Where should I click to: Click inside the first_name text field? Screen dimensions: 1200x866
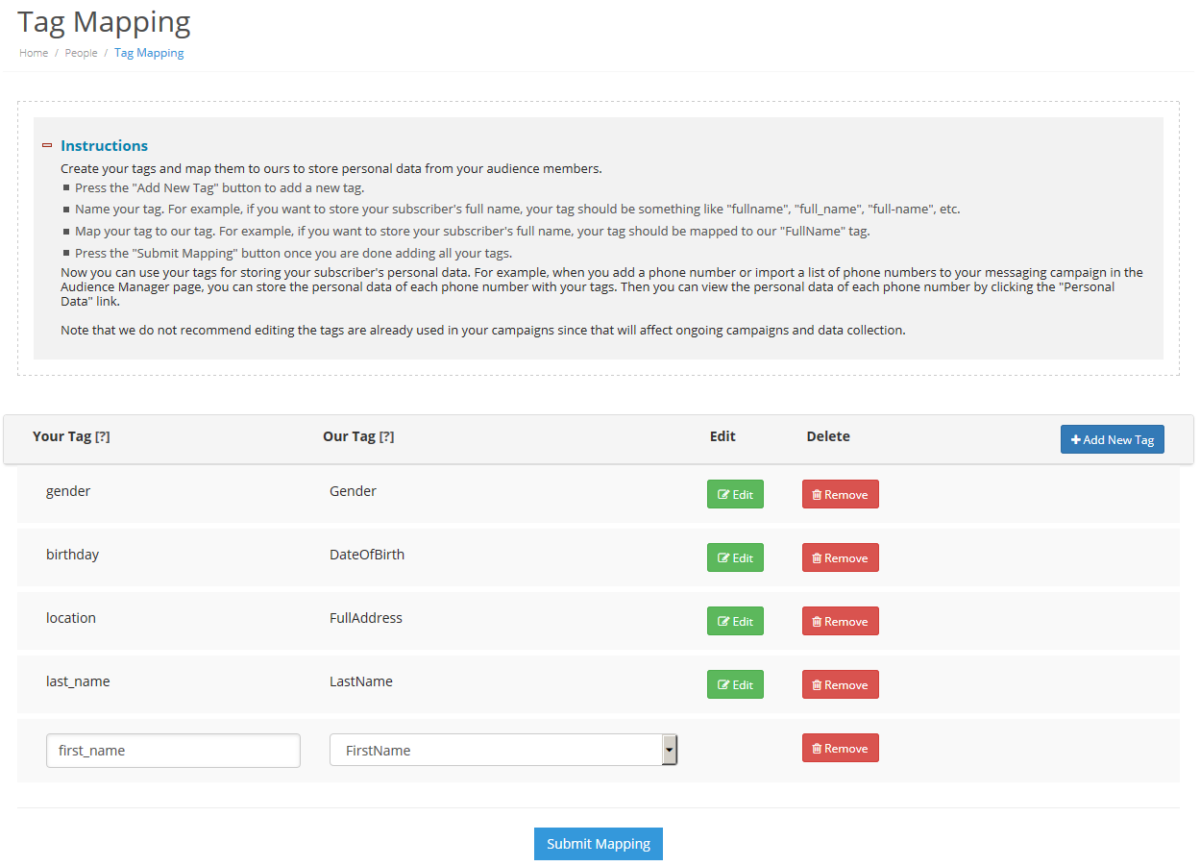[172, 750]
